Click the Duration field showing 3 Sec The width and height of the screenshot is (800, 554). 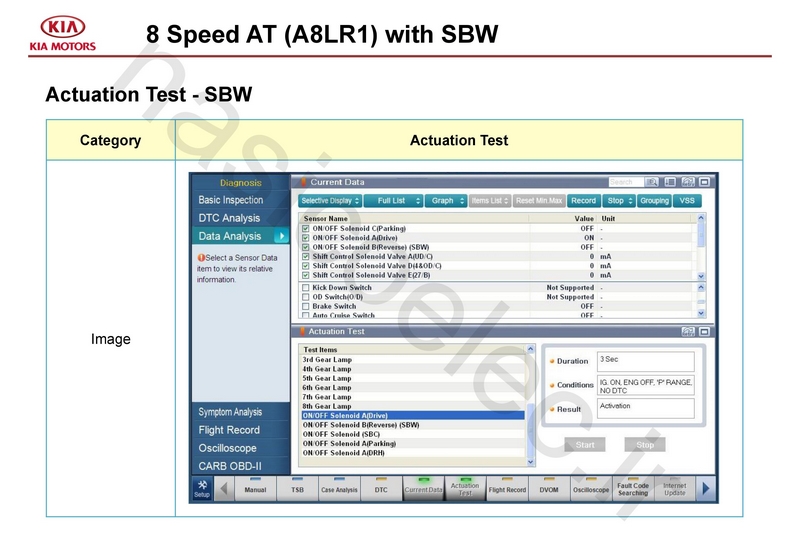click(x=645, y=361)
